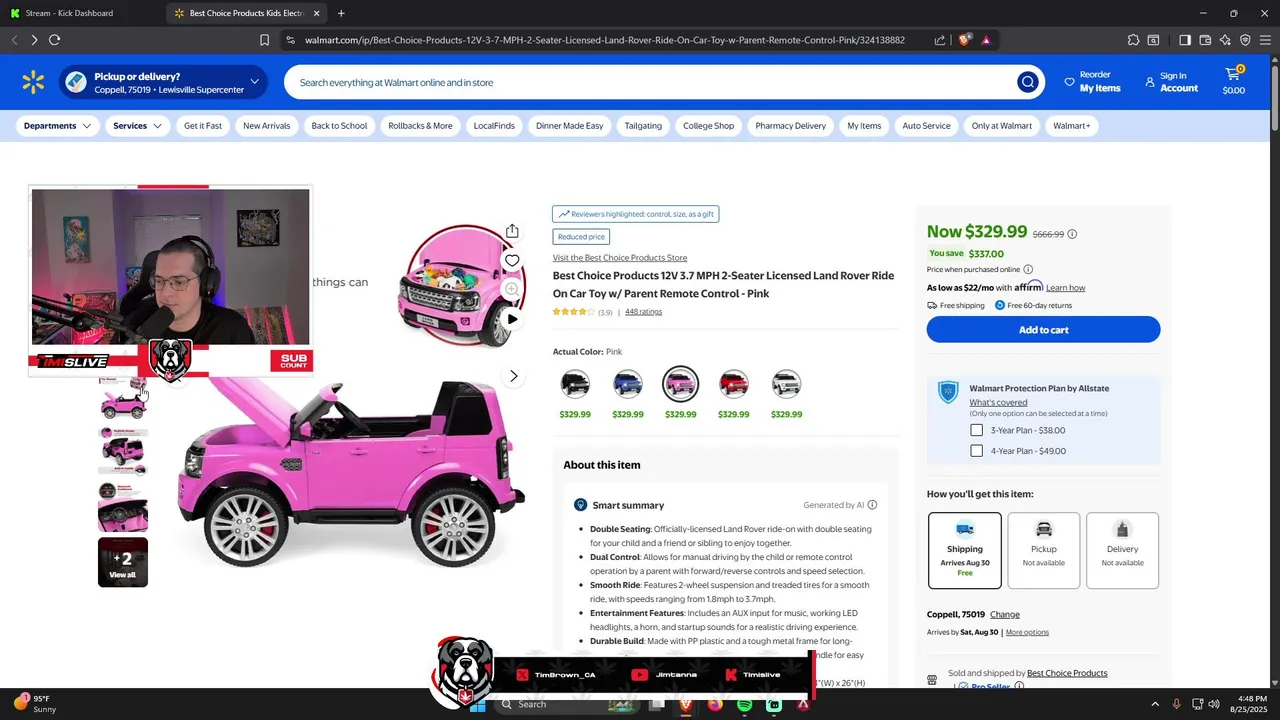
Task: Click Brave Shields lion icon in address bar
Action: [964, 40]
